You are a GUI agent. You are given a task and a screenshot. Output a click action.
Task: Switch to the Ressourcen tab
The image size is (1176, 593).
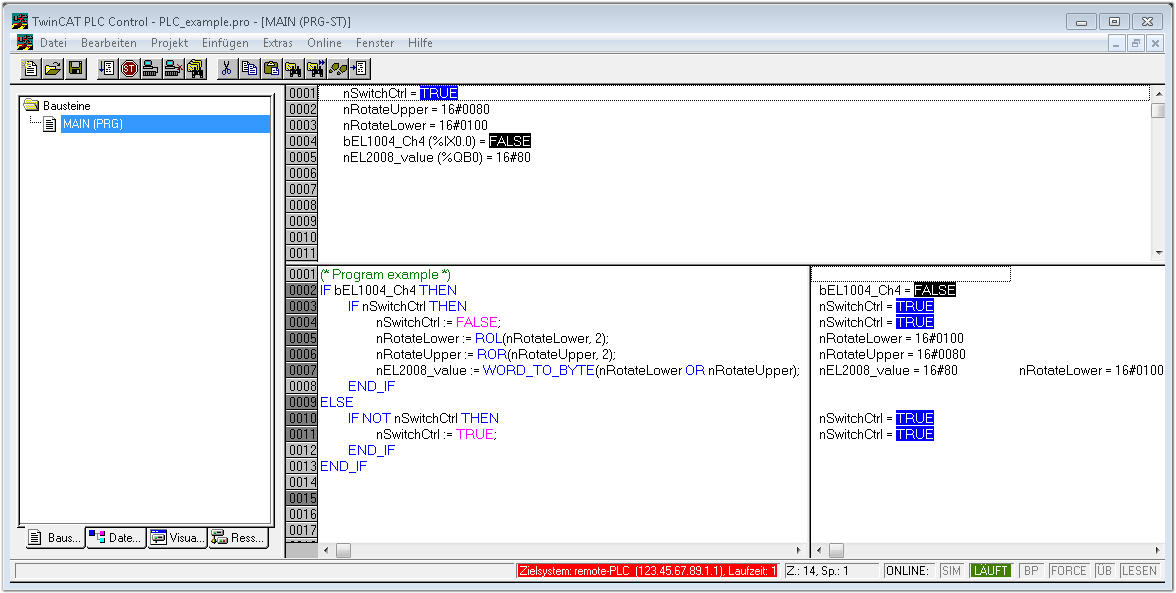(238, 538)
